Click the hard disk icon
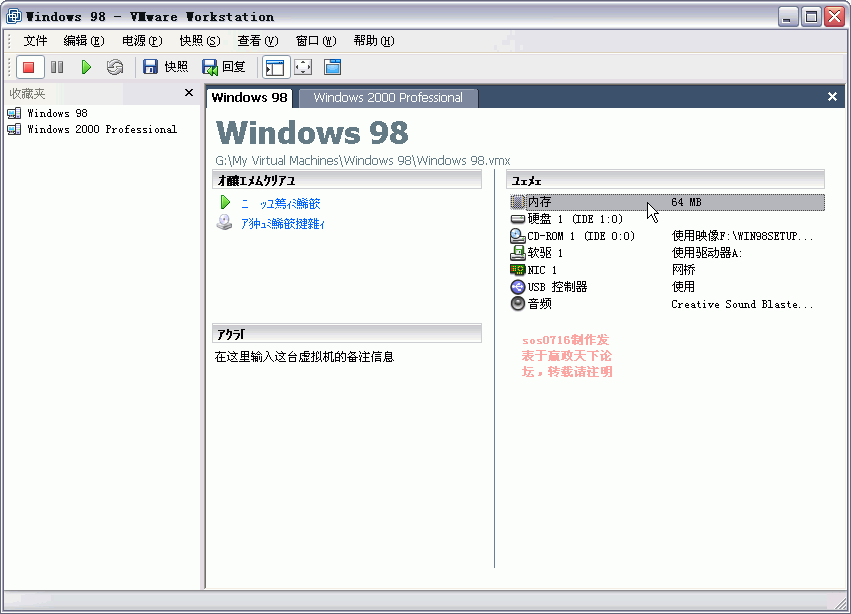851x614 pixels. (518, 219)
